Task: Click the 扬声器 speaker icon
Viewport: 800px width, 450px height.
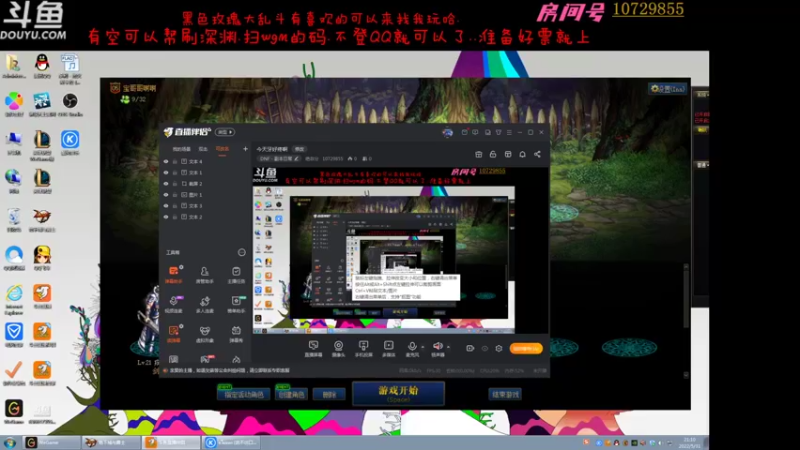Action: point(438,348)
